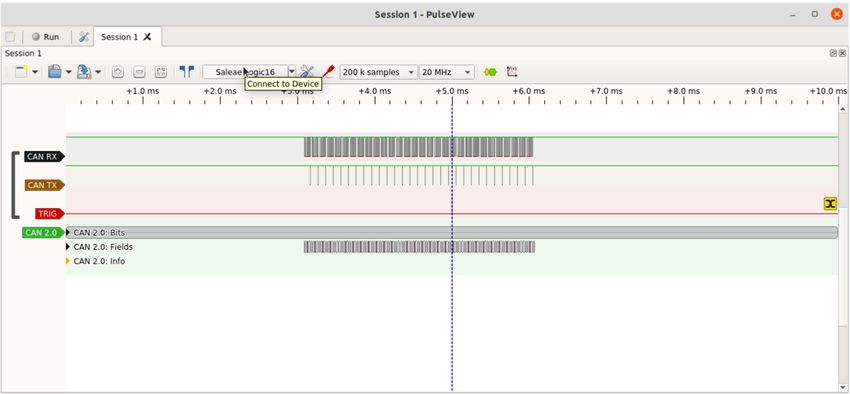Expand the CAN 2.0: Fields row
The width and height of the screenshot is (850, 394).
point(68,247)
